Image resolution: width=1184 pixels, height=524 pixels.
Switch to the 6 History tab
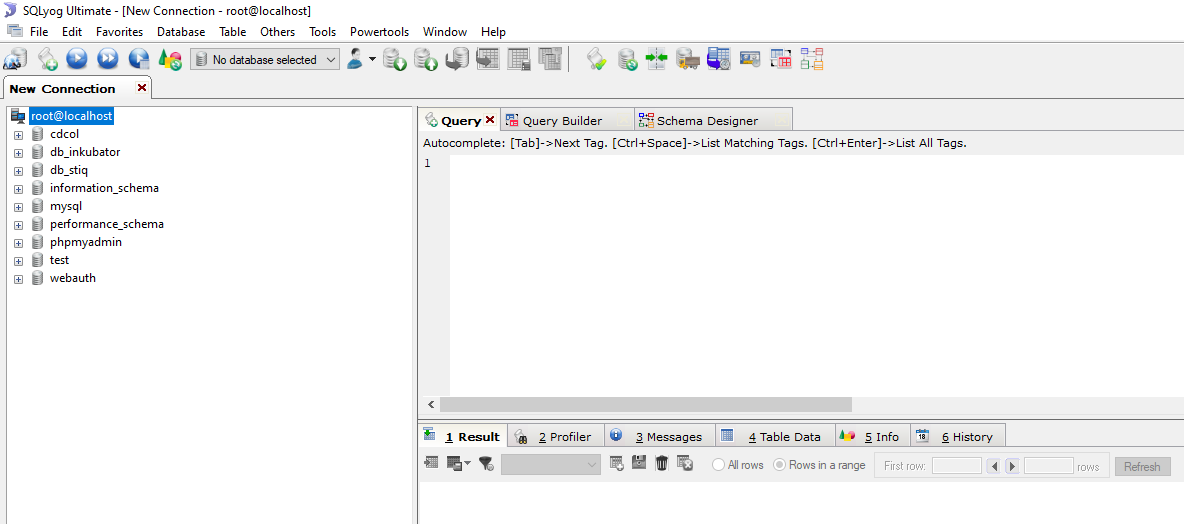pos(957,436)
